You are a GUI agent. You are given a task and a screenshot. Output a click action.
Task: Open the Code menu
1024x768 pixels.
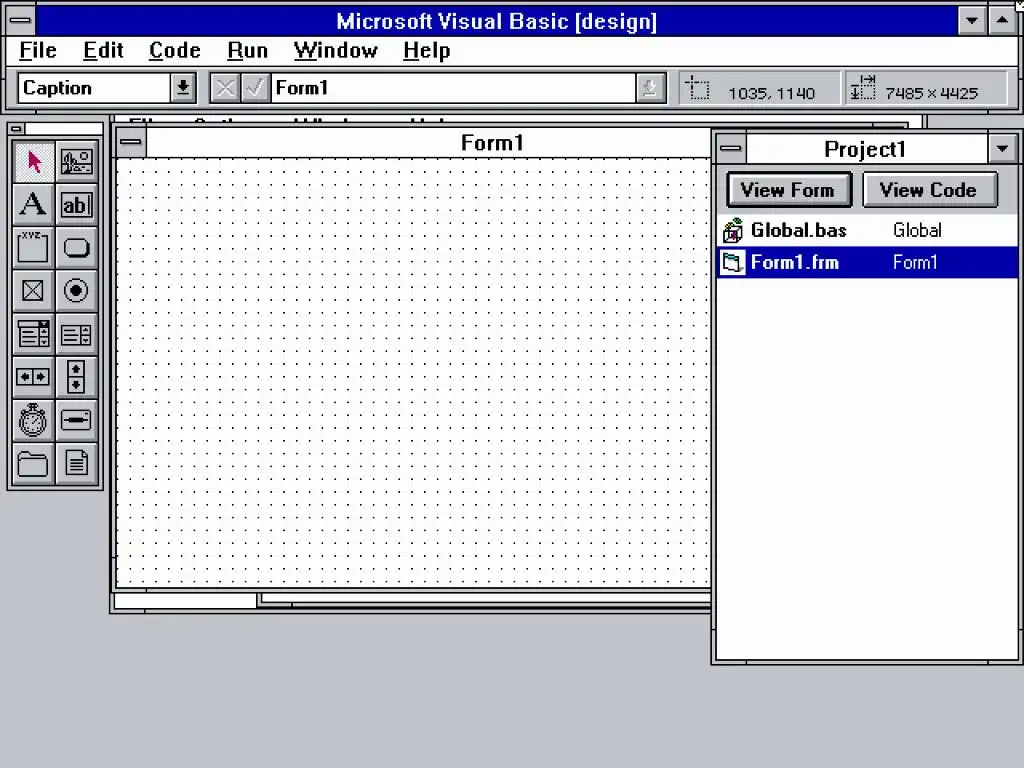(x=174, y=50)
